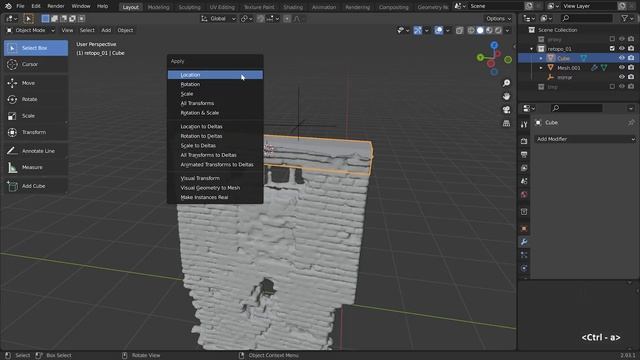Open Global transform orientation dropdown

coord(219,19)
